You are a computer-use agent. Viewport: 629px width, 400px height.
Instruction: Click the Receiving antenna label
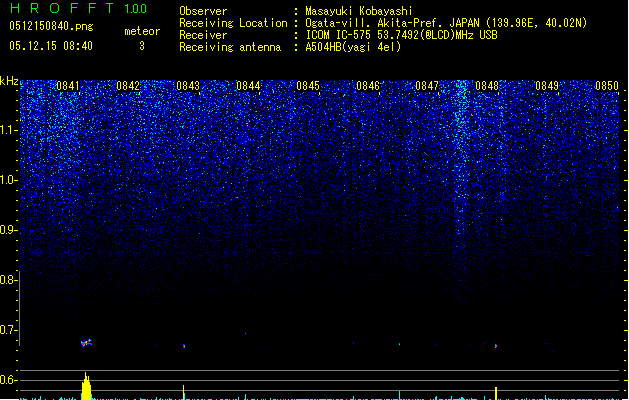tap(230, 47)
